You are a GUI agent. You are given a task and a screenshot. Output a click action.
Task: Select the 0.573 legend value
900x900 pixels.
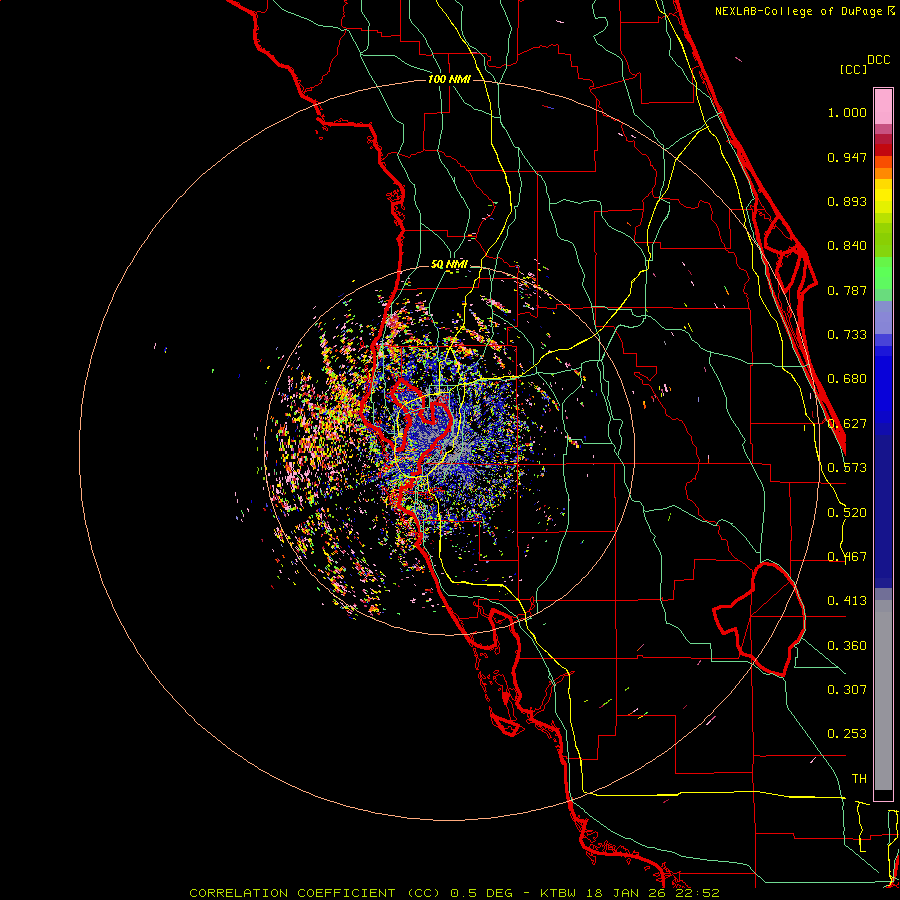point(847,468)
